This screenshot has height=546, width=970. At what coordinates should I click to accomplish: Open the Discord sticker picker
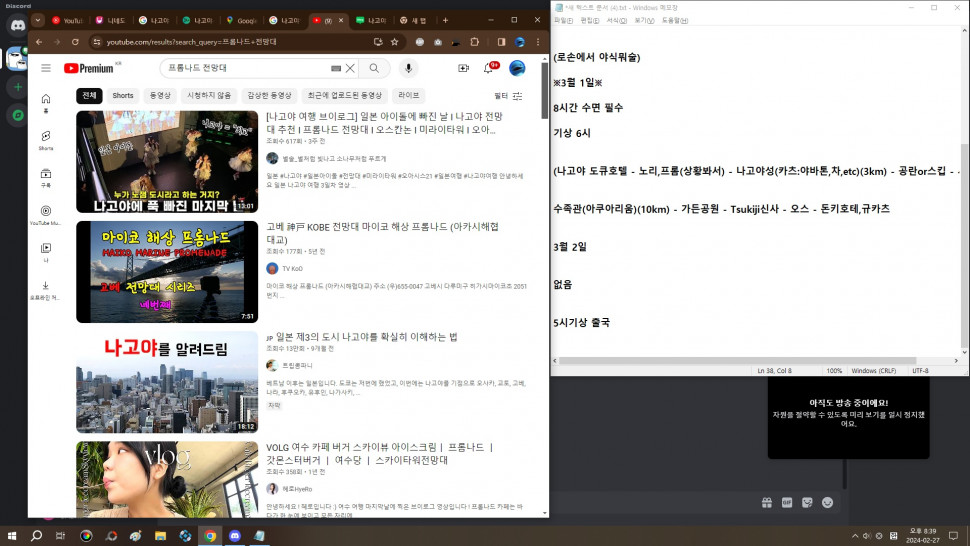click(807, 503)
